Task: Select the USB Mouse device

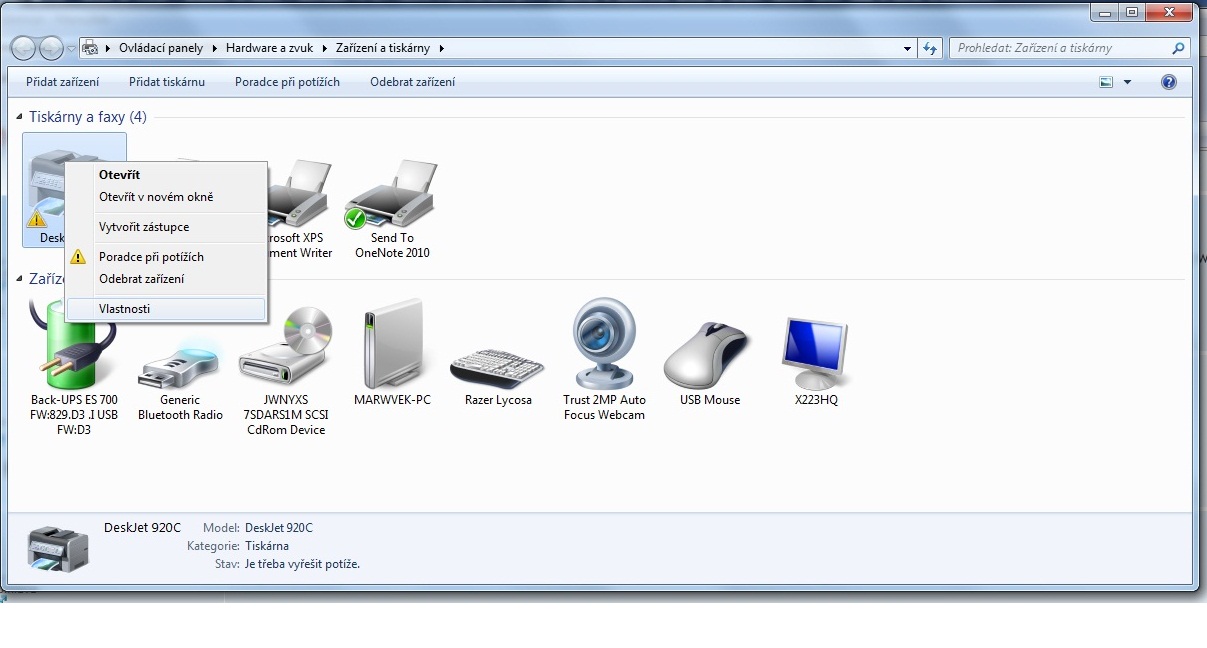Action: point(710,364)
